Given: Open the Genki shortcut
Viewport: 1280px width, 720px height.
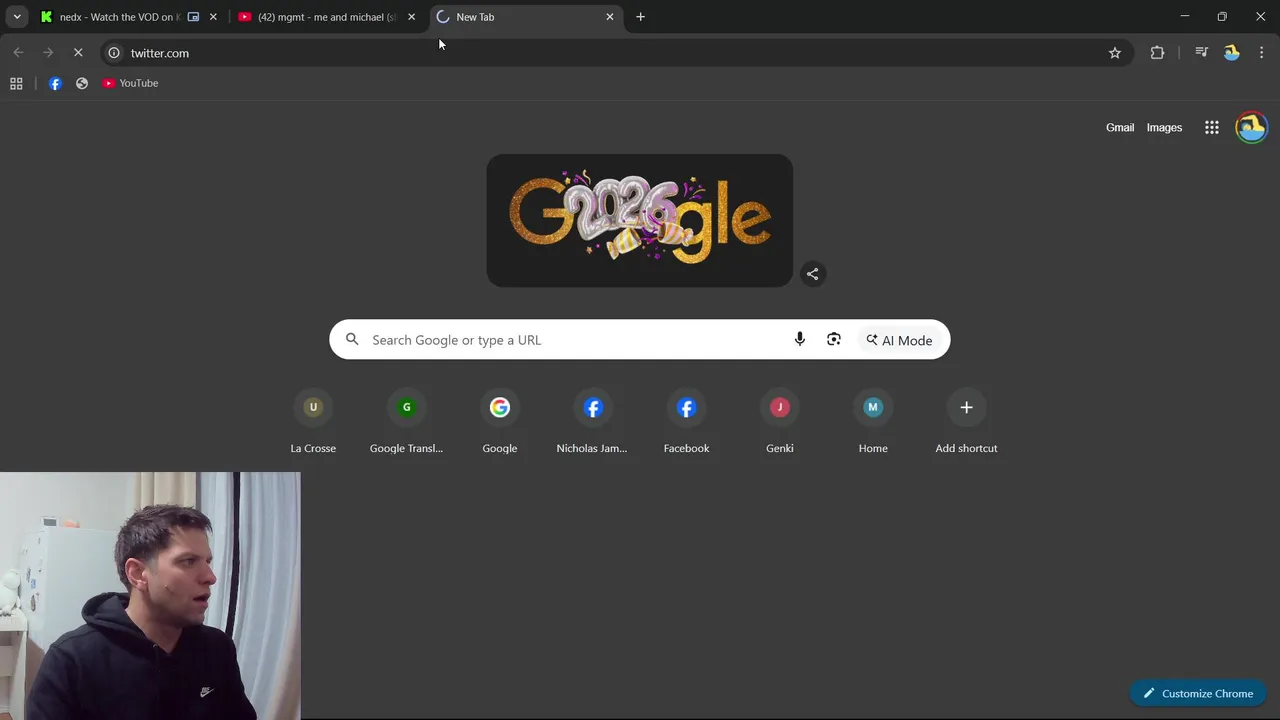Looking at the screenshot, I should pos(780,422).
